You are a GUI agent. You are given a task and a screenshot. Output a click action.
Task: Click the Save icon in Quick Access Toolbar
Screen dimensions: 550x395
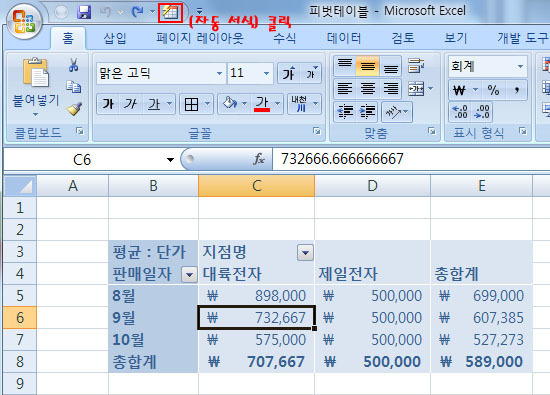point(84,12)
